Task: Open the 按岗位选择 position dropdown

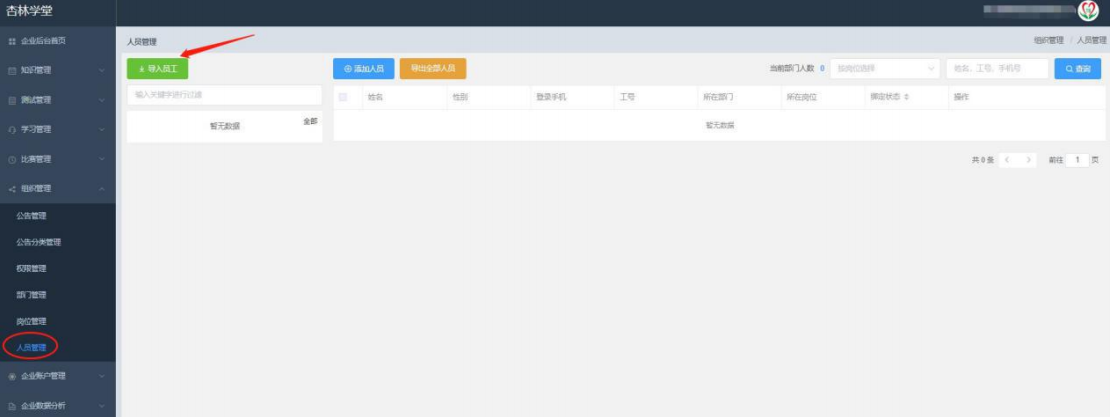Action: point(885,69)
